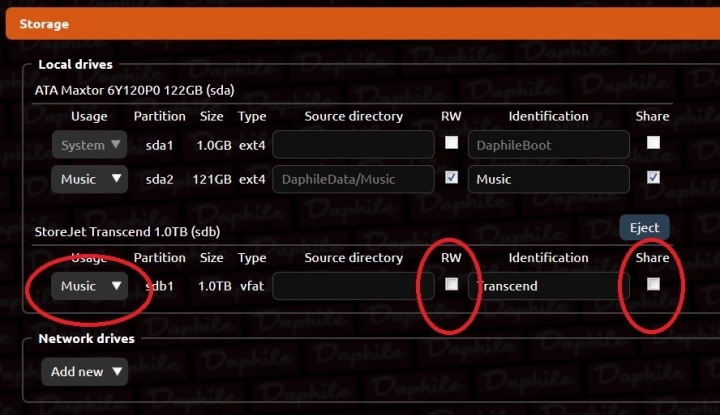
Task: Enable Share checkbox for Transcend row
Action: pos(653,284)
